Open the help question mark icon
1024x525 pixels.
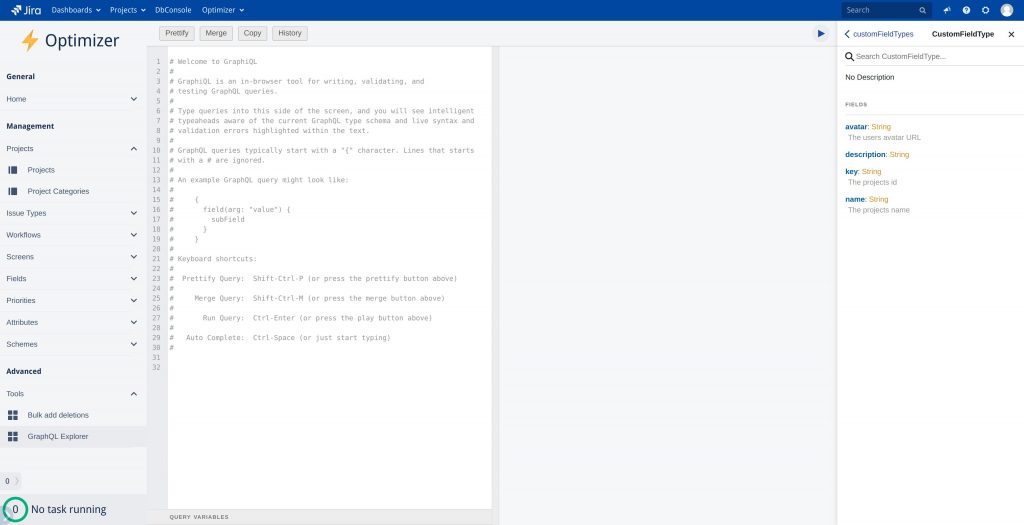[967, 10]
